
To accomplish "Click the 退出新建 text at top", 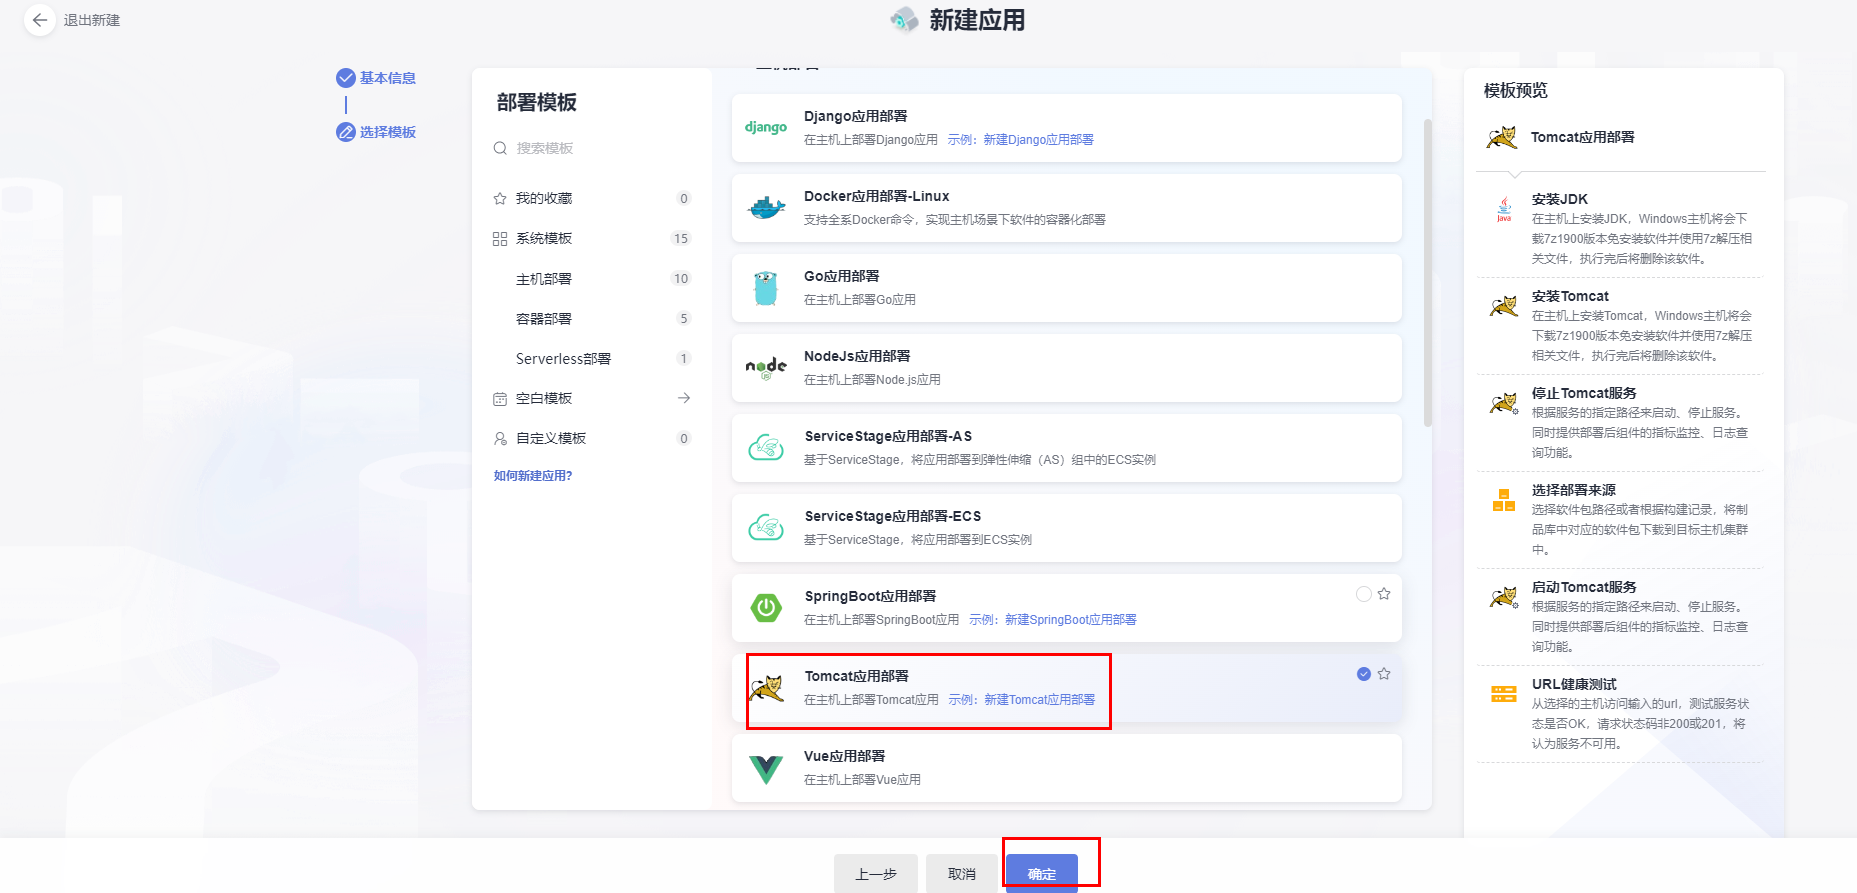I will click(x=92, y=20).
